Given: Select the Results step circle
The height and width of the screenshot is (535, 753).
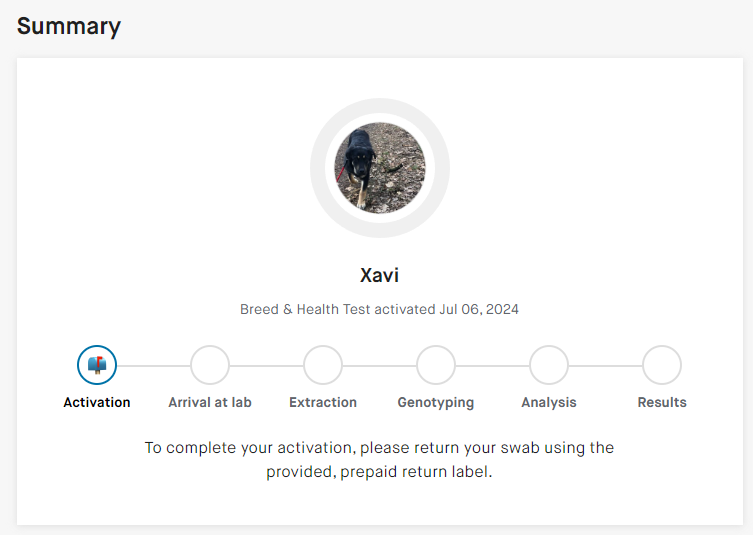Looking at the screenshot, I should [662, 365].
